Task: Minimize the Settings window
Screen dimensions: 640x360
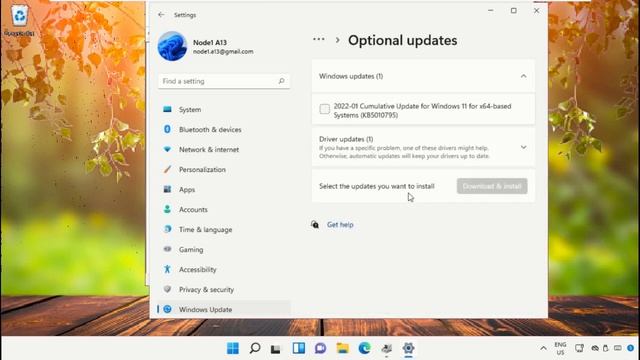Action: tap(491, 11)
